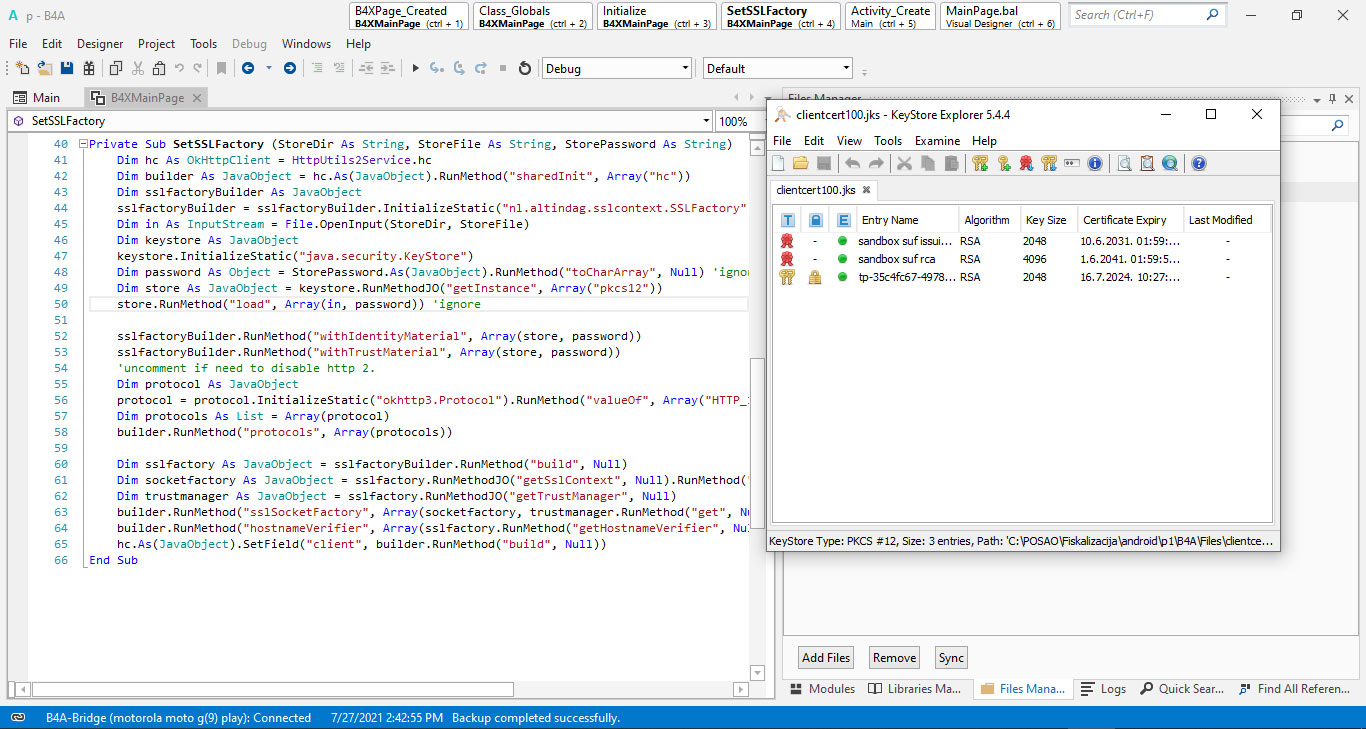Image resolution: width=1366 pixels, height=729 pixels.
Task: Open the Debug build configuration dropdown
Action: [x=685, y=69]
